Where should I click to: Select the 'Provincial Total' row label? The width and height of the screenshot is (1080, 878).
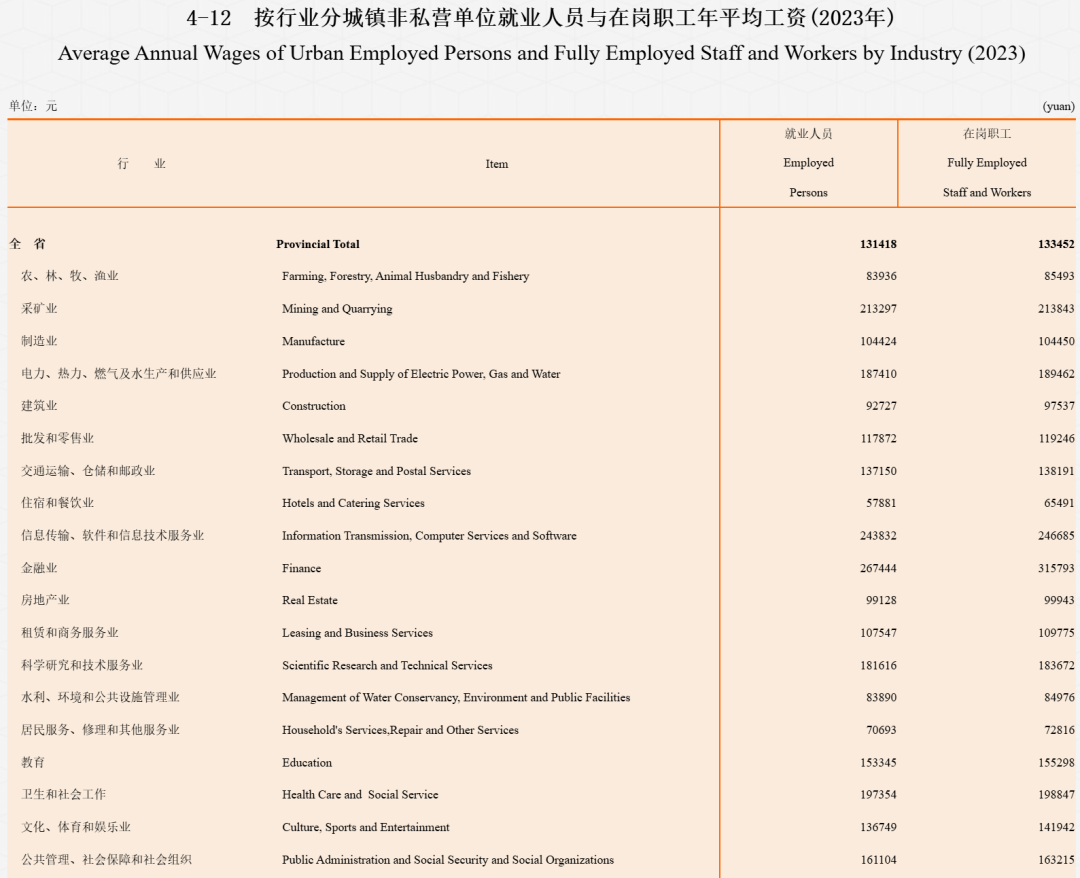point(318,244)
